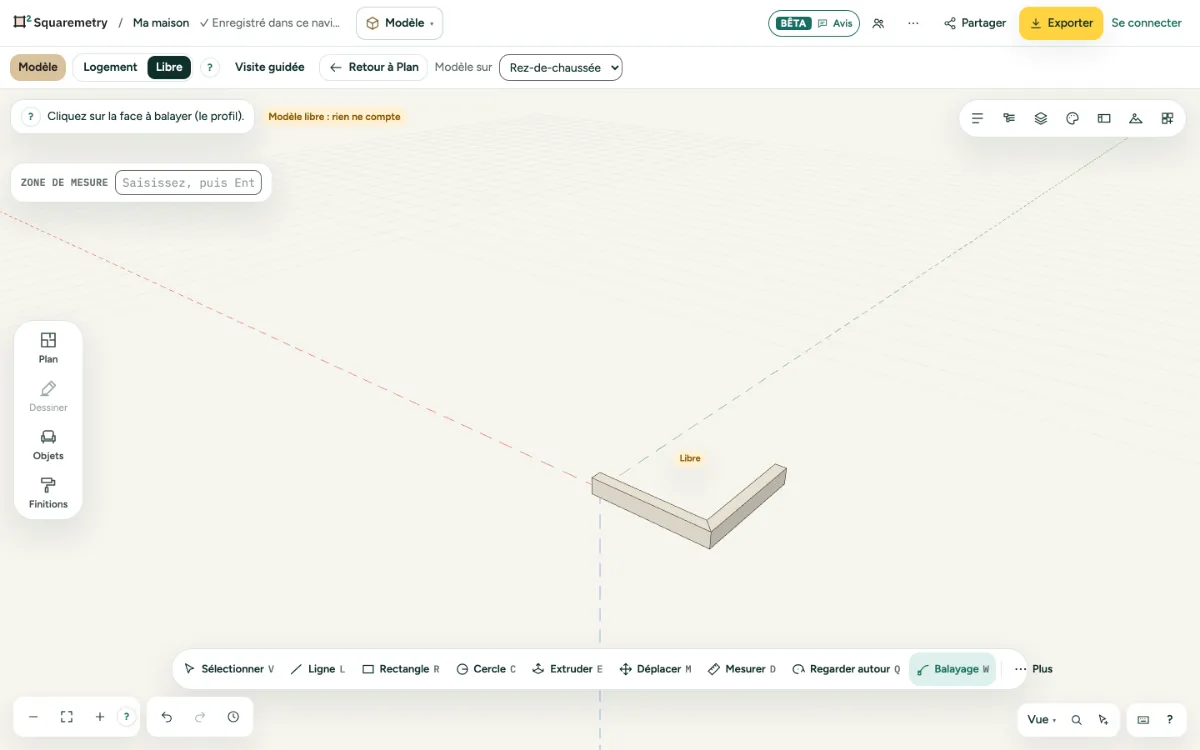The height and width of the screenshot is (750, 1200).
Task: Click the undo arrow
Action: pyautogui.click(x=167, y=717)
